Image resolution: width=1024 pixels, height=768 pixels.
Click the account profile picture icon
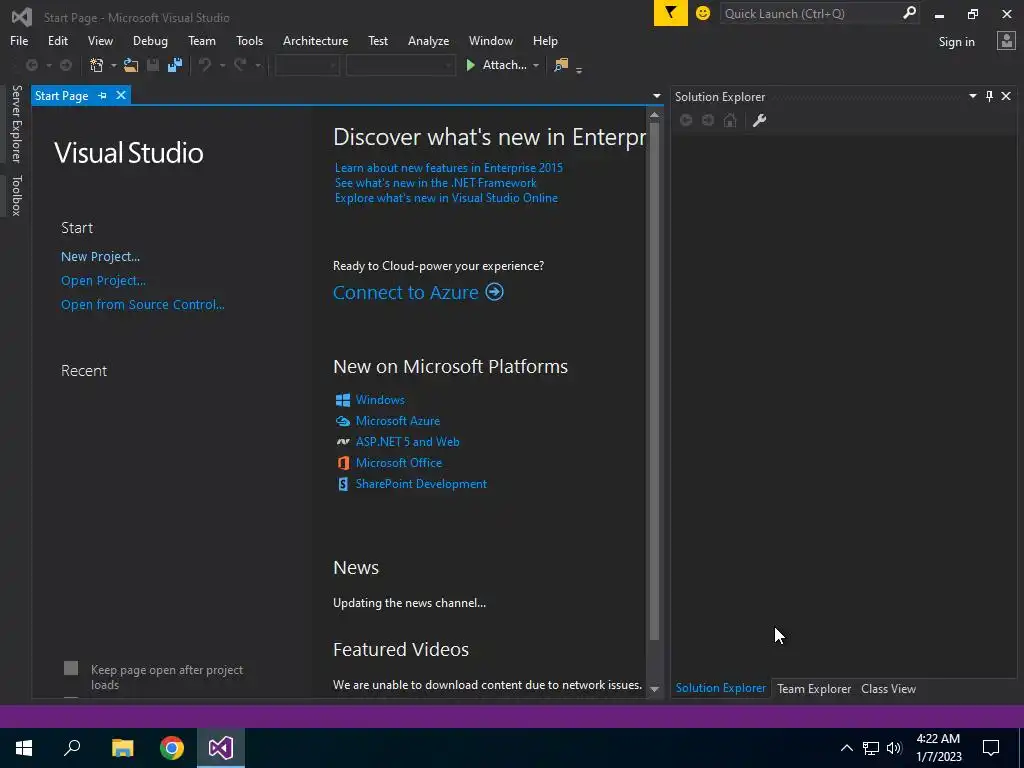[1006, 41]
